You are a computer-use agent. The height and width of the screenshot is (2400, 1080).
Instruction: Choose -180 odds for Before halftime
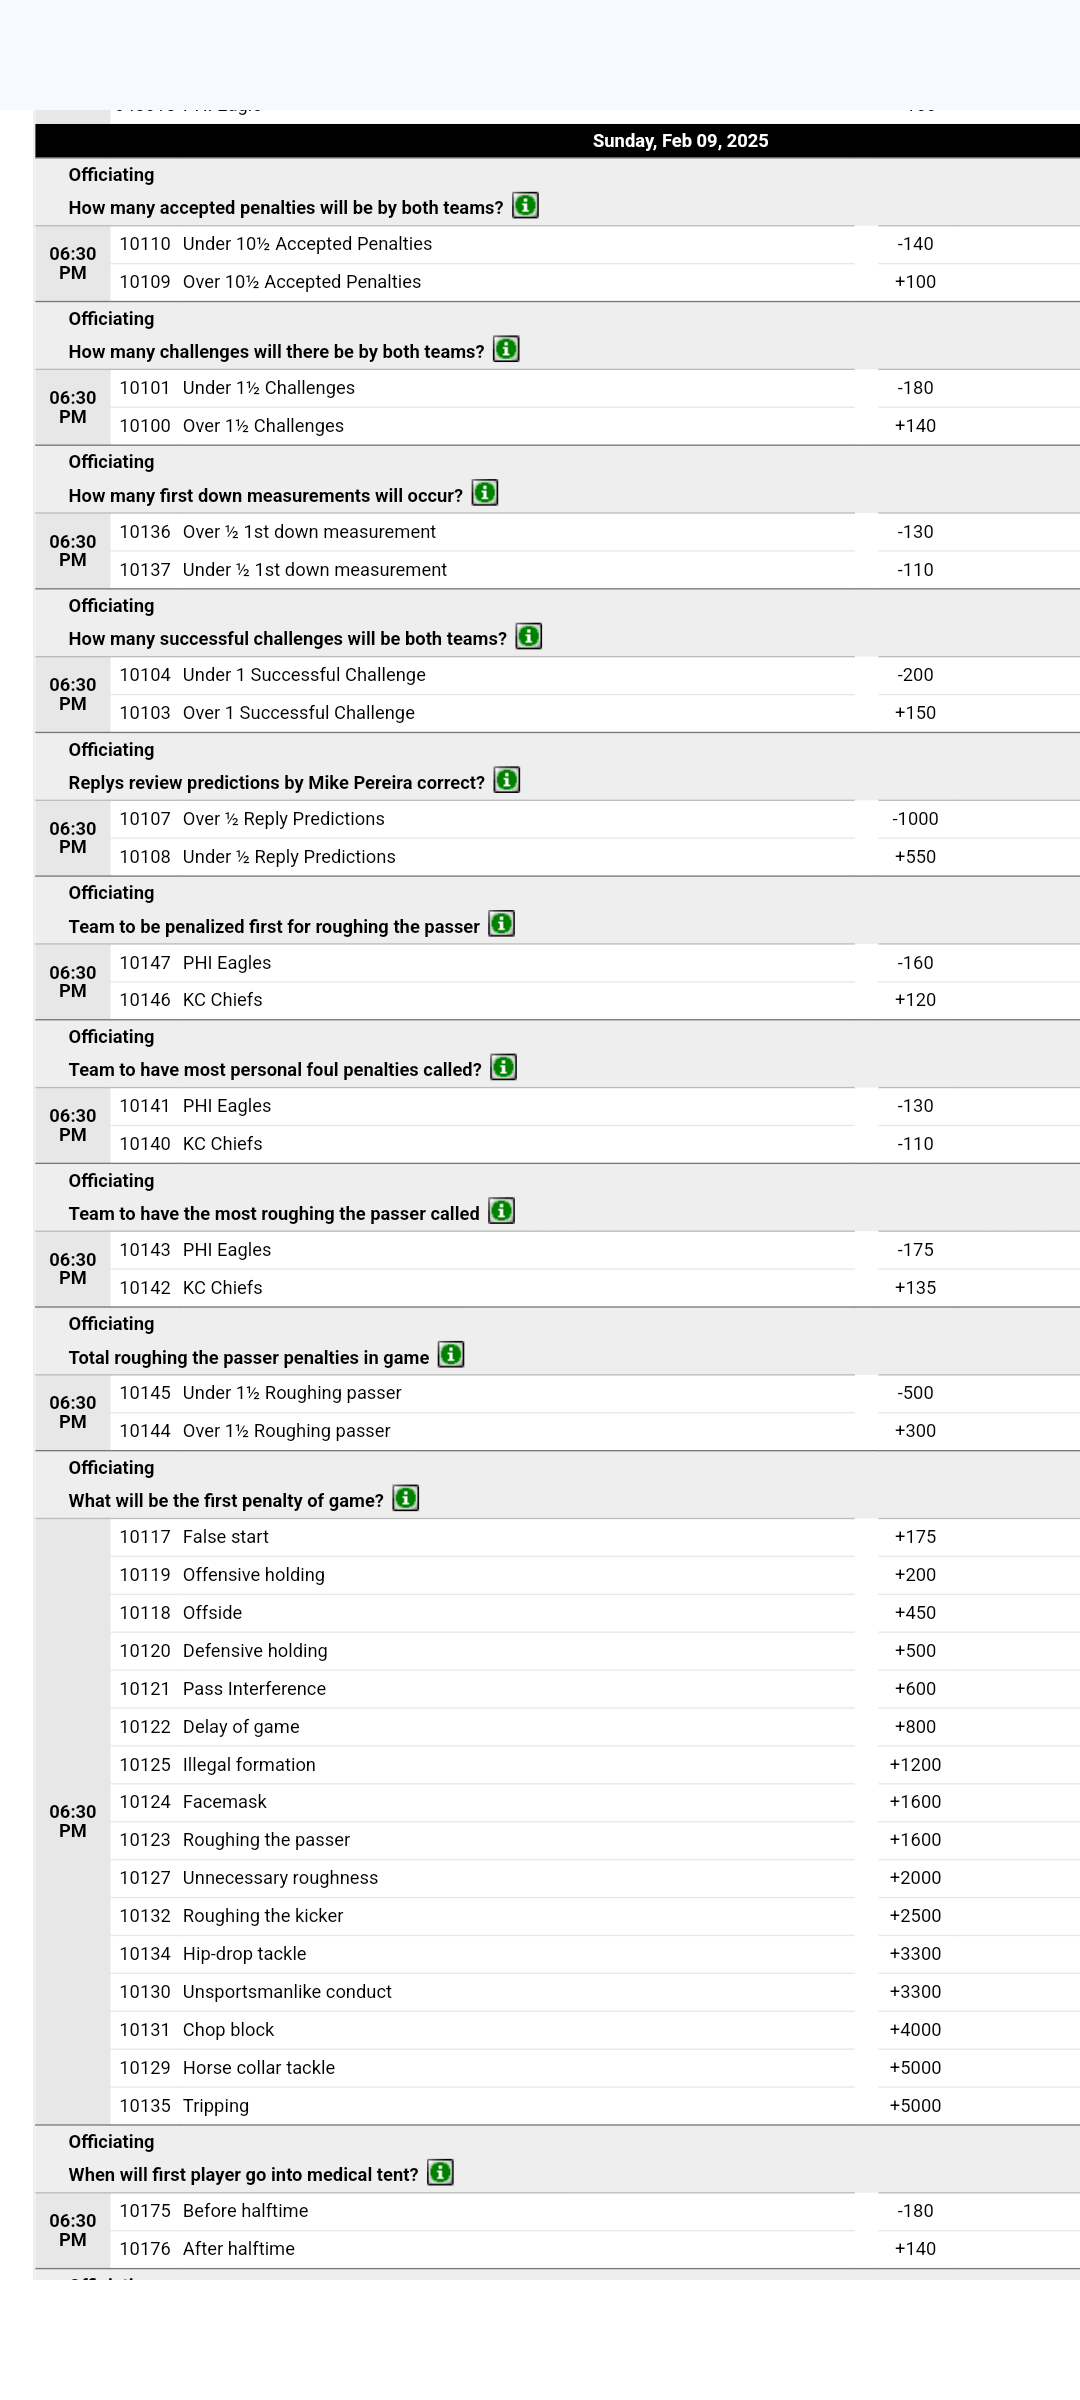point(915,2211)
